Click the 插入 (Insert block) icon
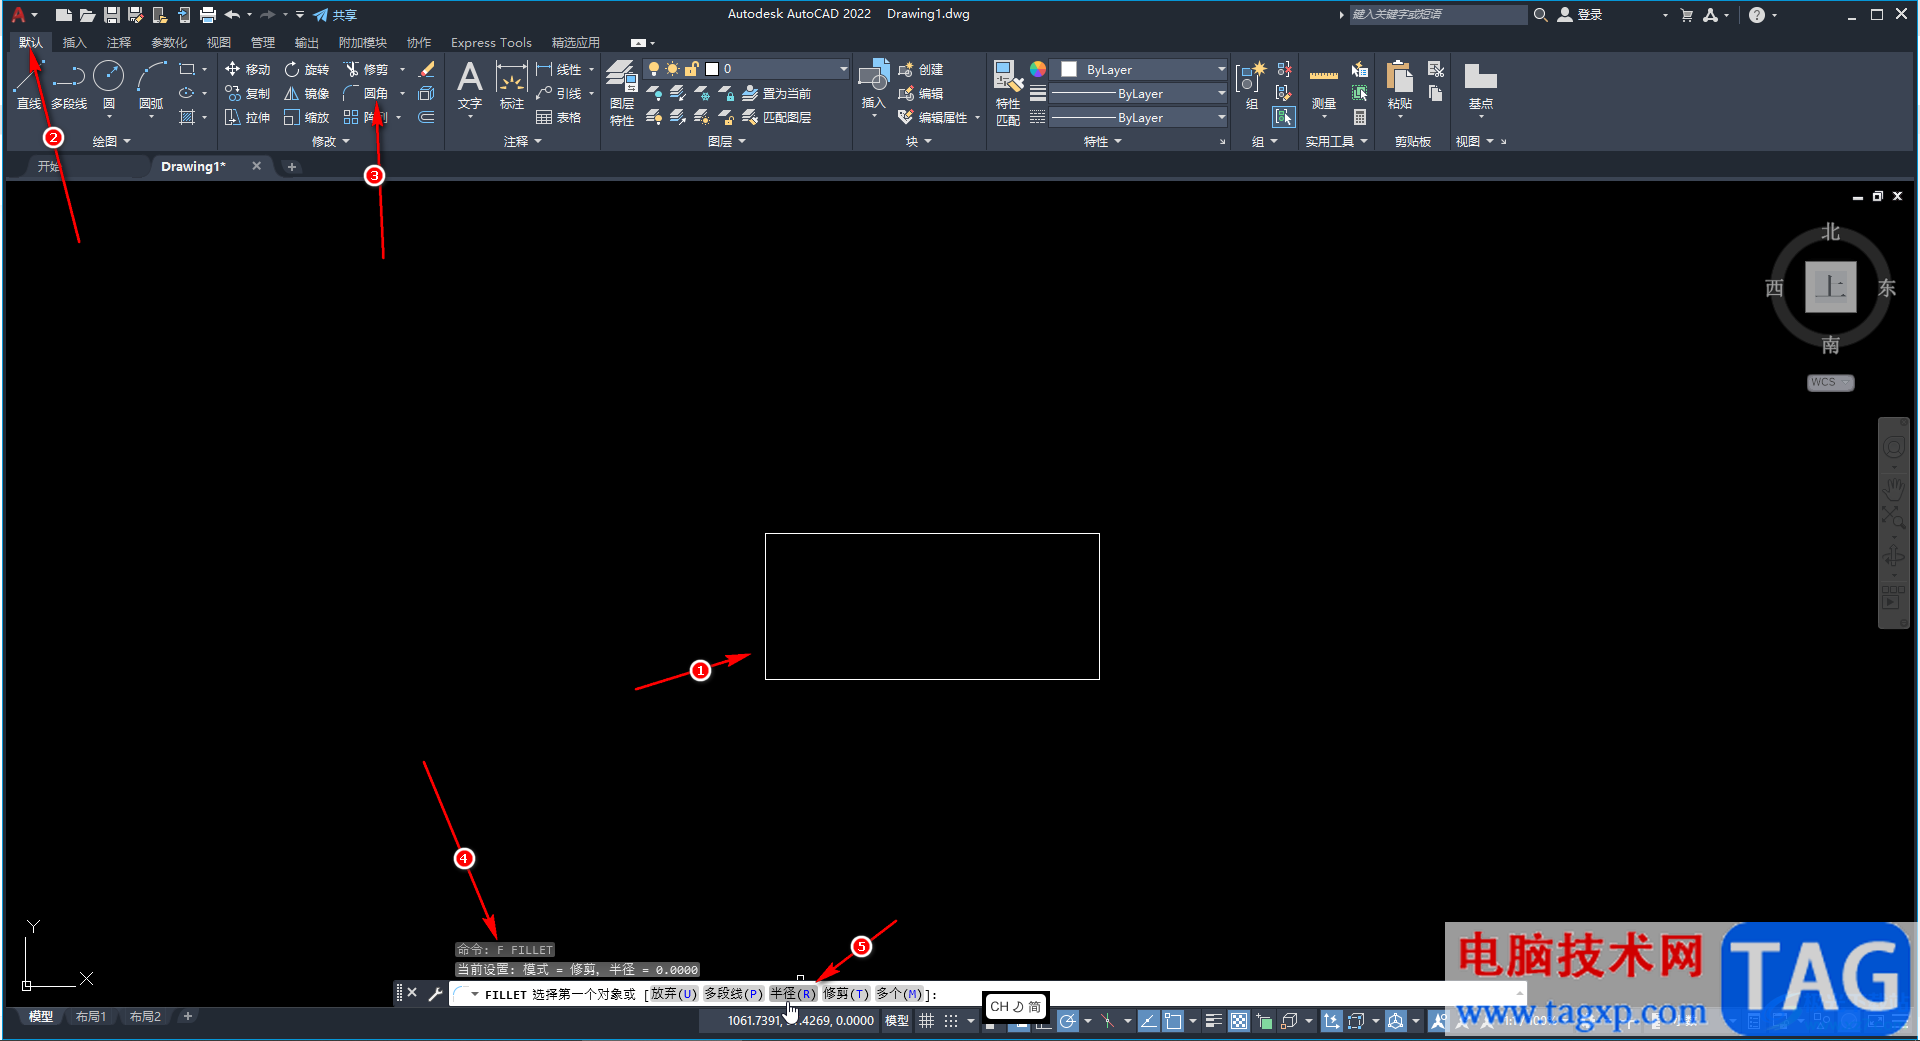This screenshot has width=1920, height=1041. coord(874,84)
